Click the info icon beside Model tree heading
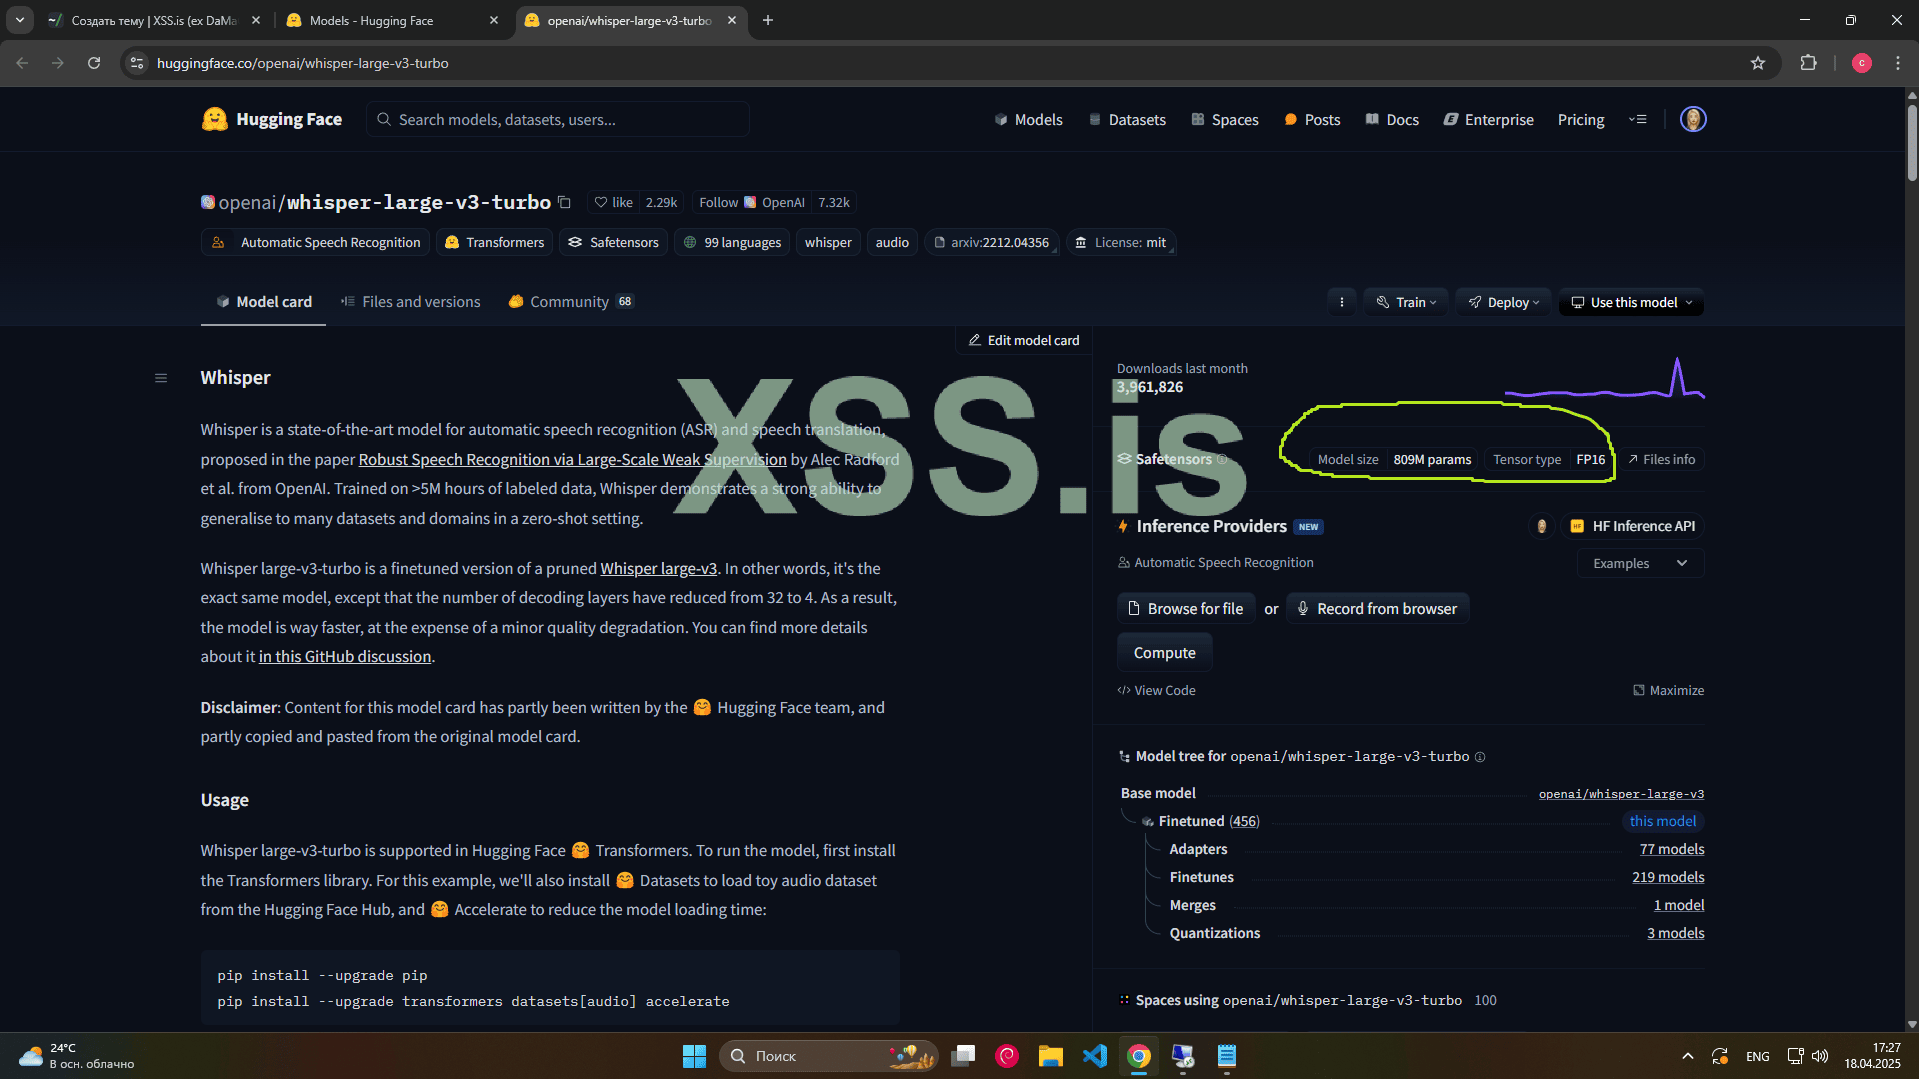The width and height of the screenshot is (1919, 1079). click(1480, 757)
